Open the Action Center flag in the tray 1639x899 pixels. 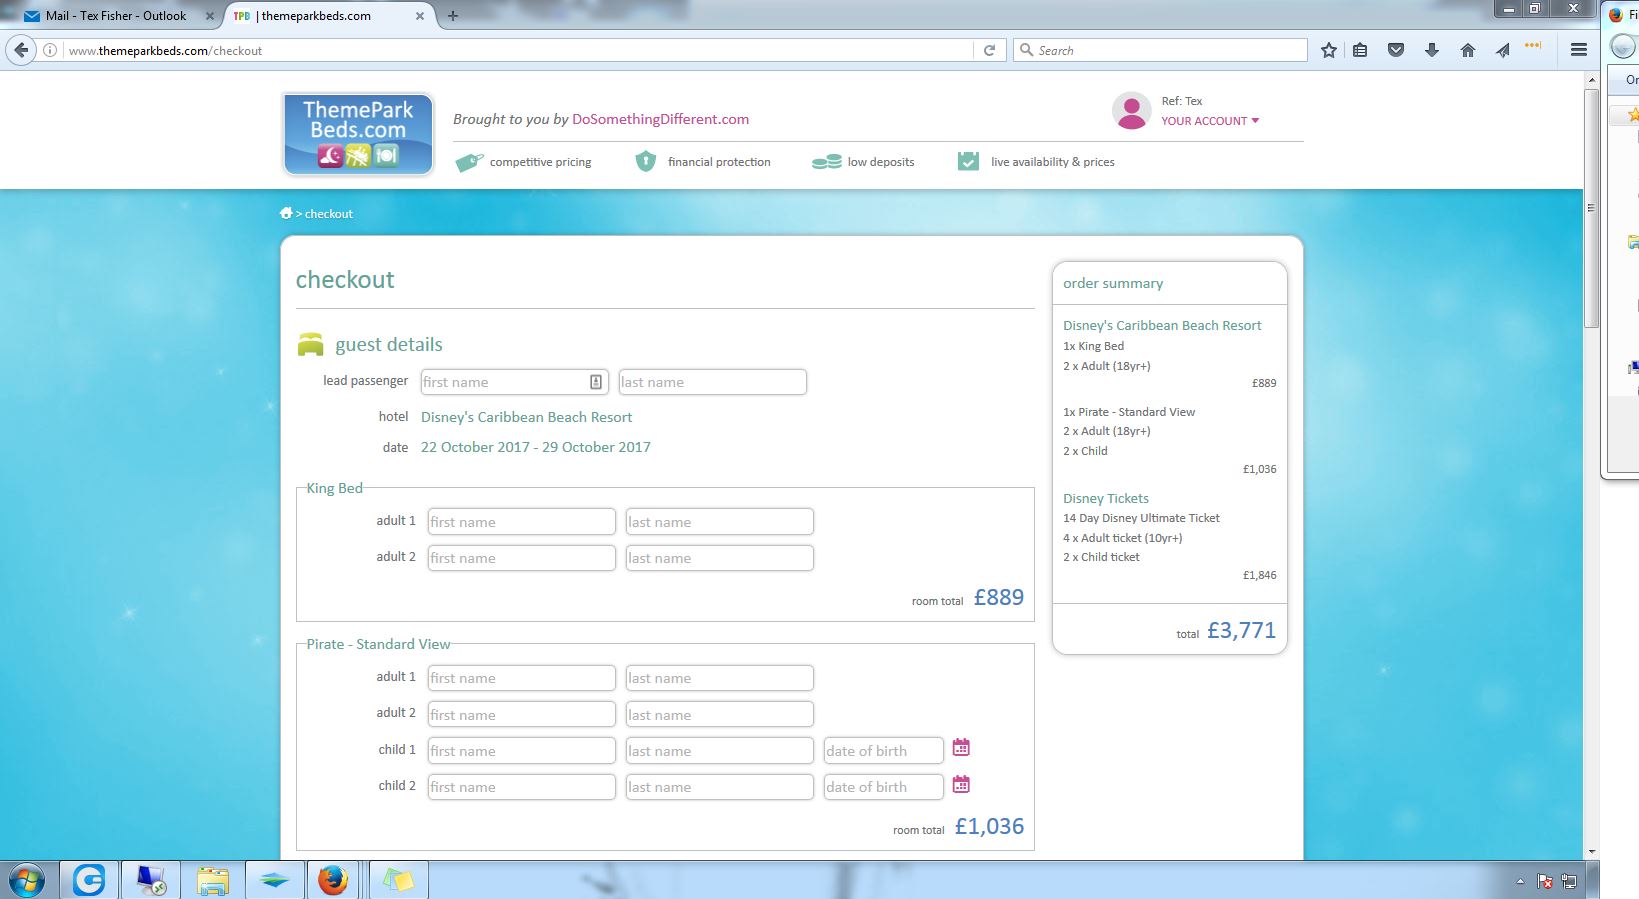(1545, 882)
